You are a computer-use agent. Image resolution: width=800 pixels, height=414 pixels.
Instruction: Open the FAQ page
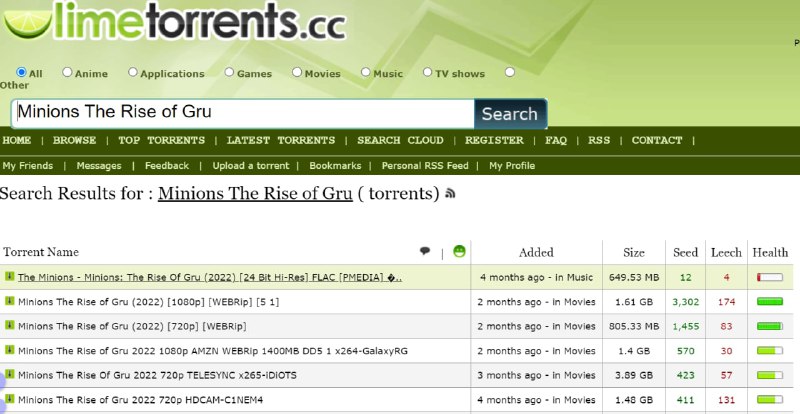[x=556, y=140]
